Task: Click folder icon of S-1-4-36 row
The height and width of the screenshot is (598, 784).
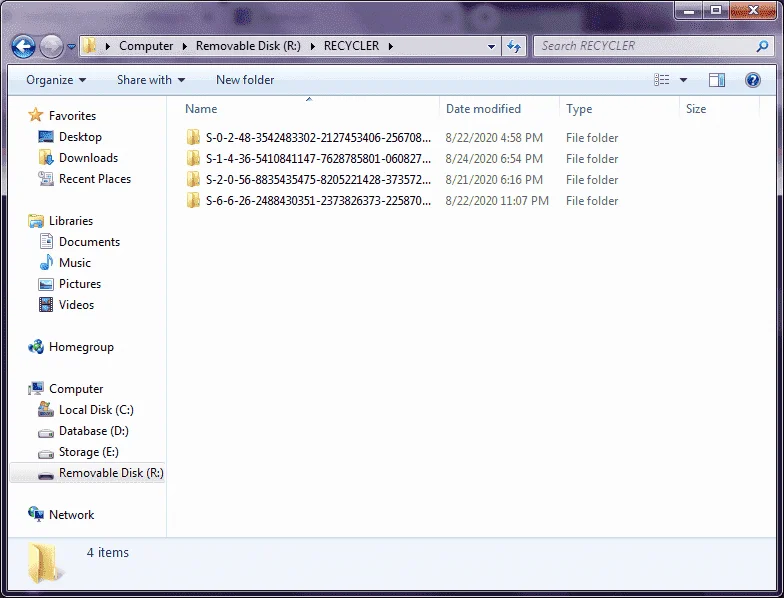Action: coord(193,158)
